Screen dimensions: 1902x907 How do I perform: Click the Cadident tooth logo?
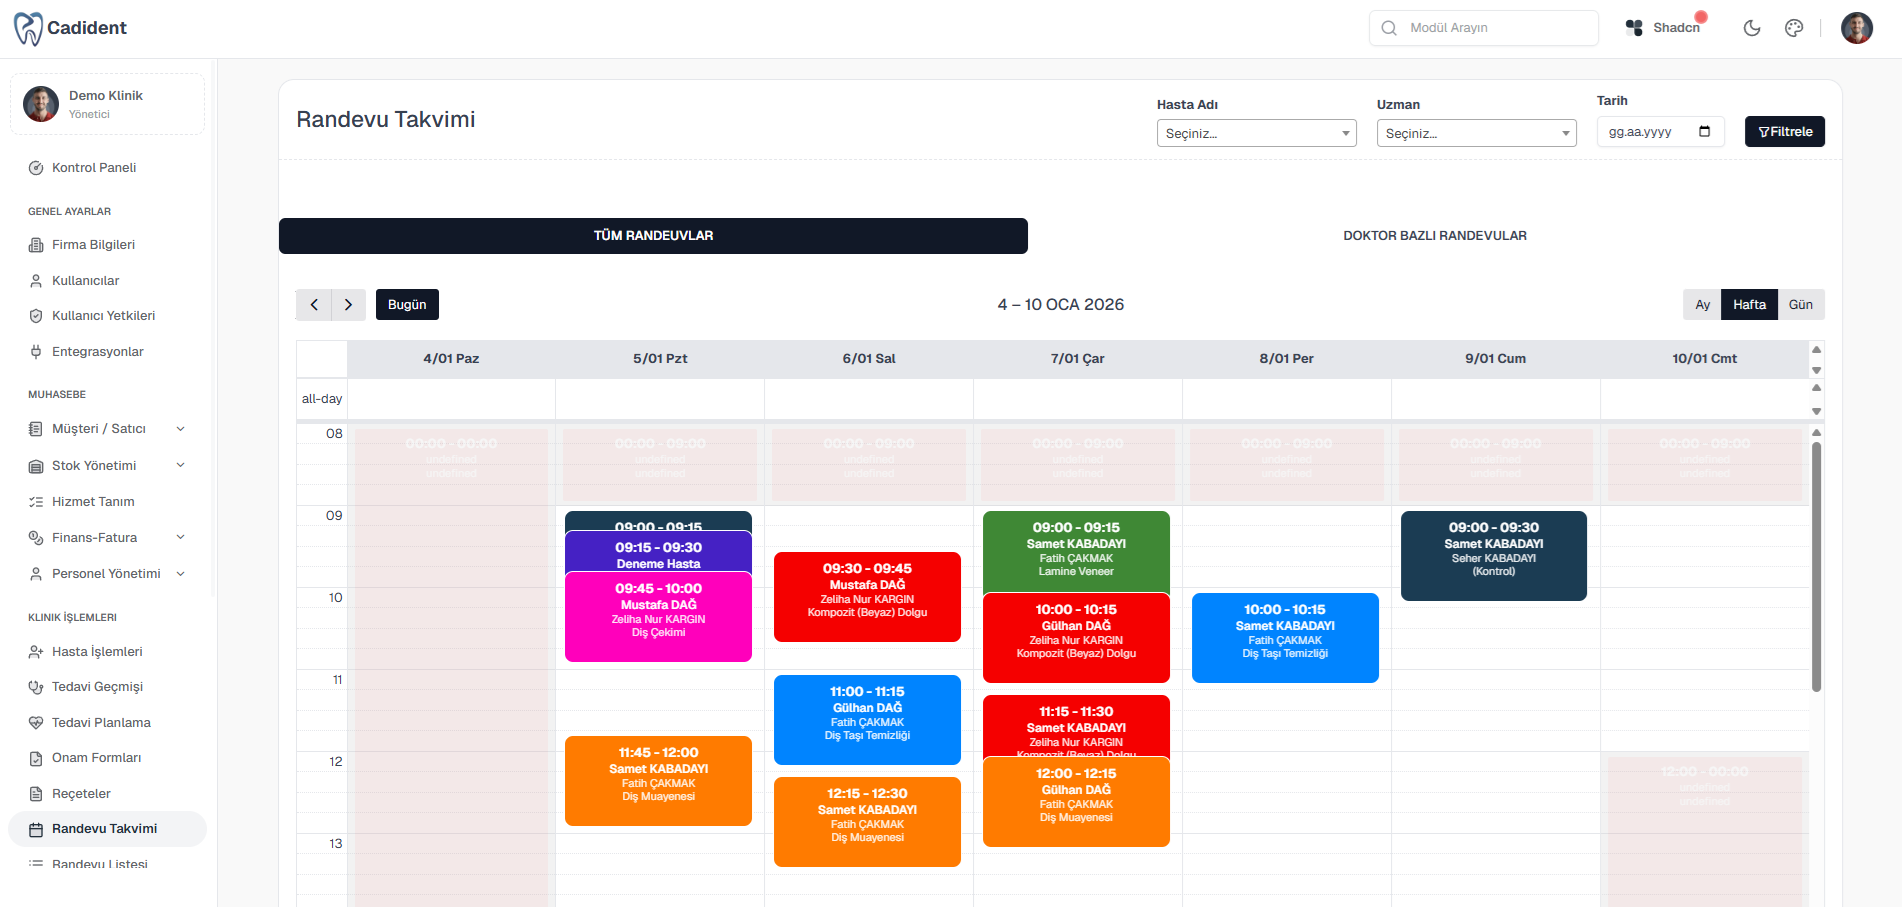pos(28,28)
